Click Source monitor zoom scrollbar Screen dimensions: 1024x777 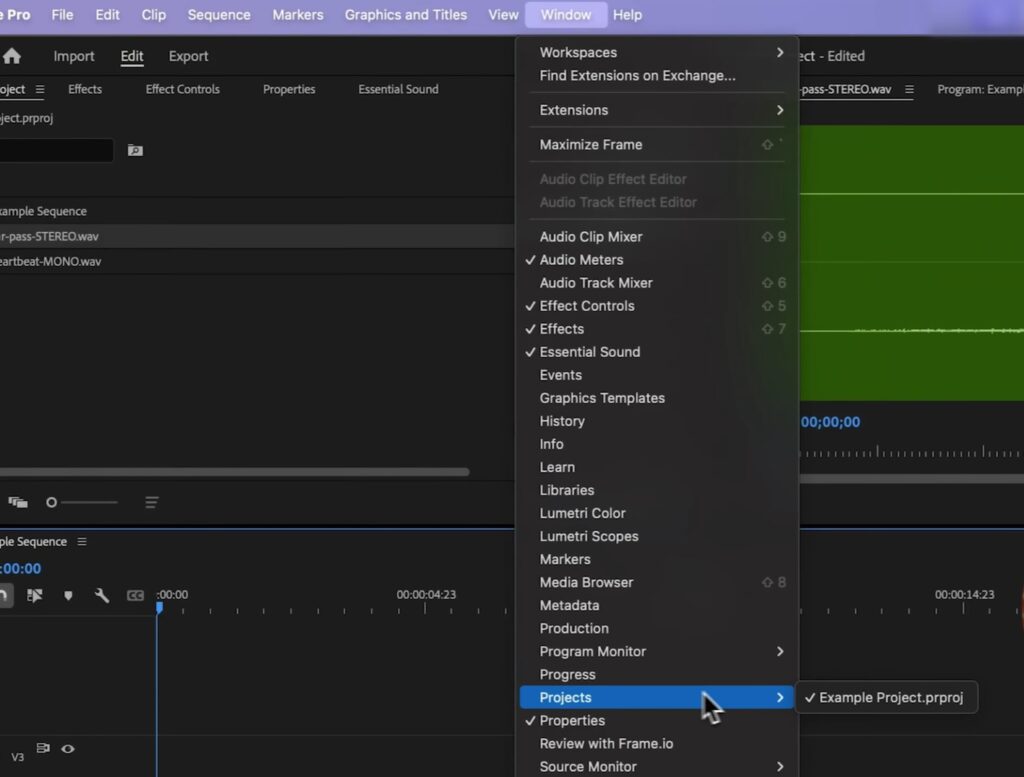[x=911, y=479]
